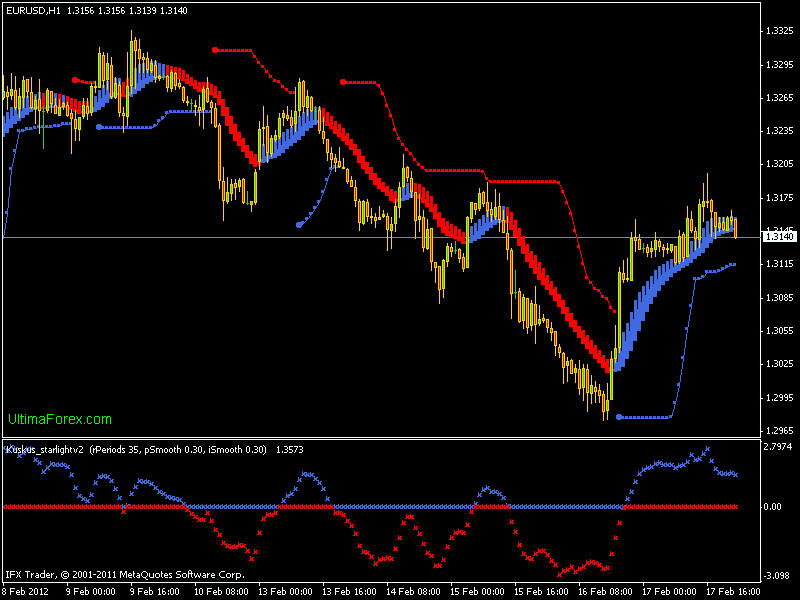Click the 1.3265 price scale label
Image resolution: width=800 pixels, height=600 pixels.
(780, 98)
